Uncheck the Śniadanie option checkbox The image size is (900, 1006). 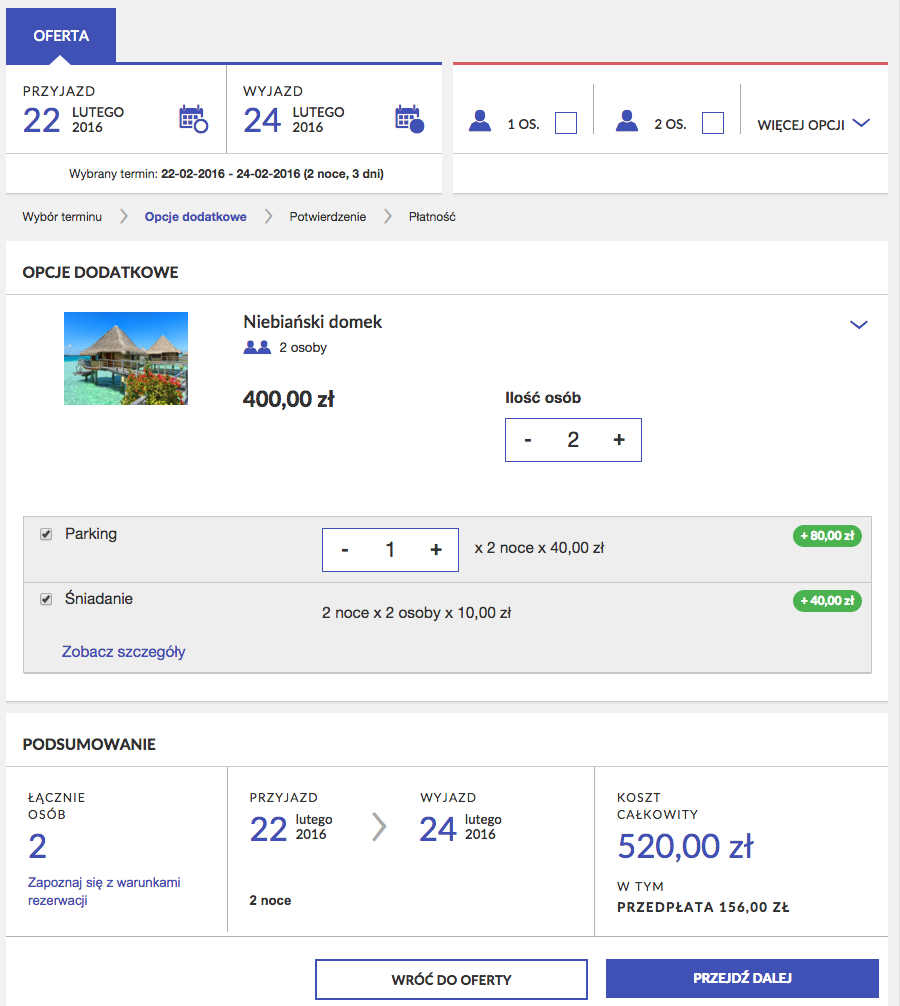[x=46, y=599]
